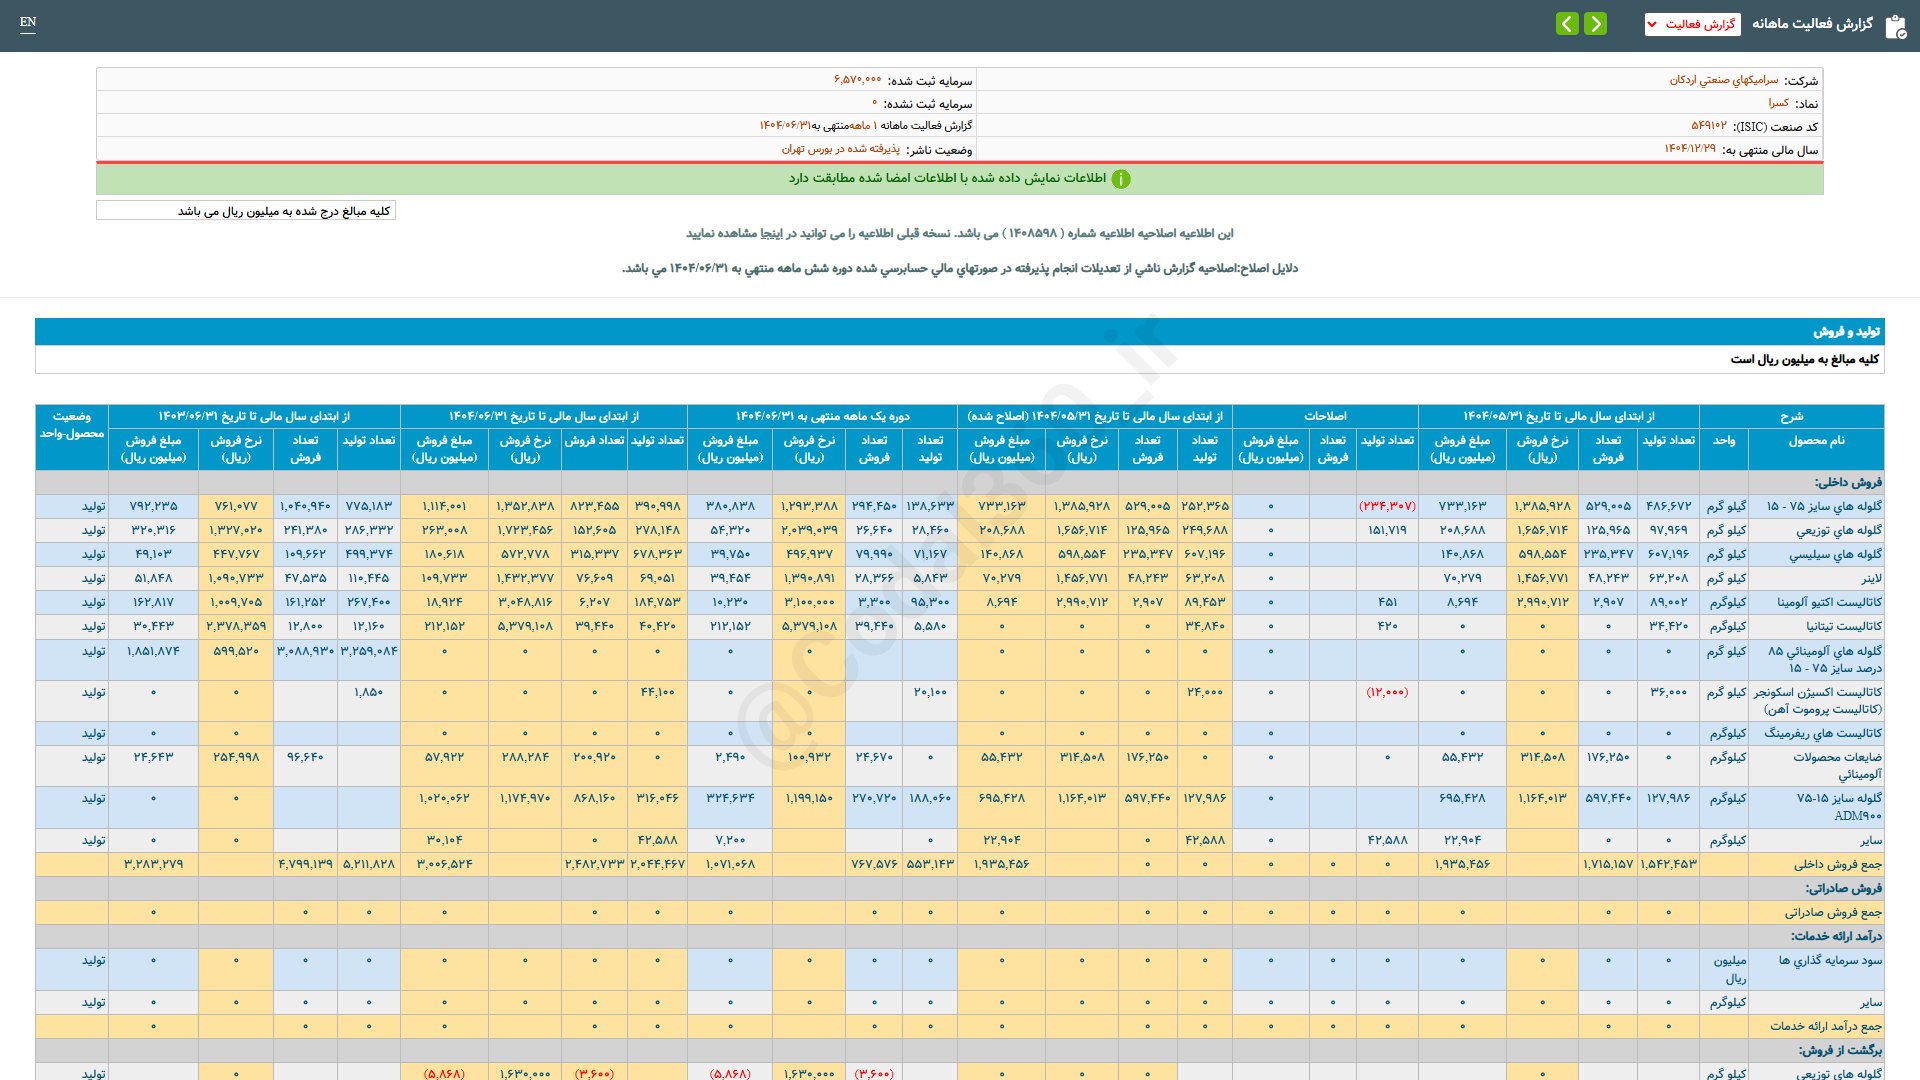The image size is (1920, 1080).
Task: Click company name سرامیکهای صنعتی اردکان
Action: pos(1724,80)
